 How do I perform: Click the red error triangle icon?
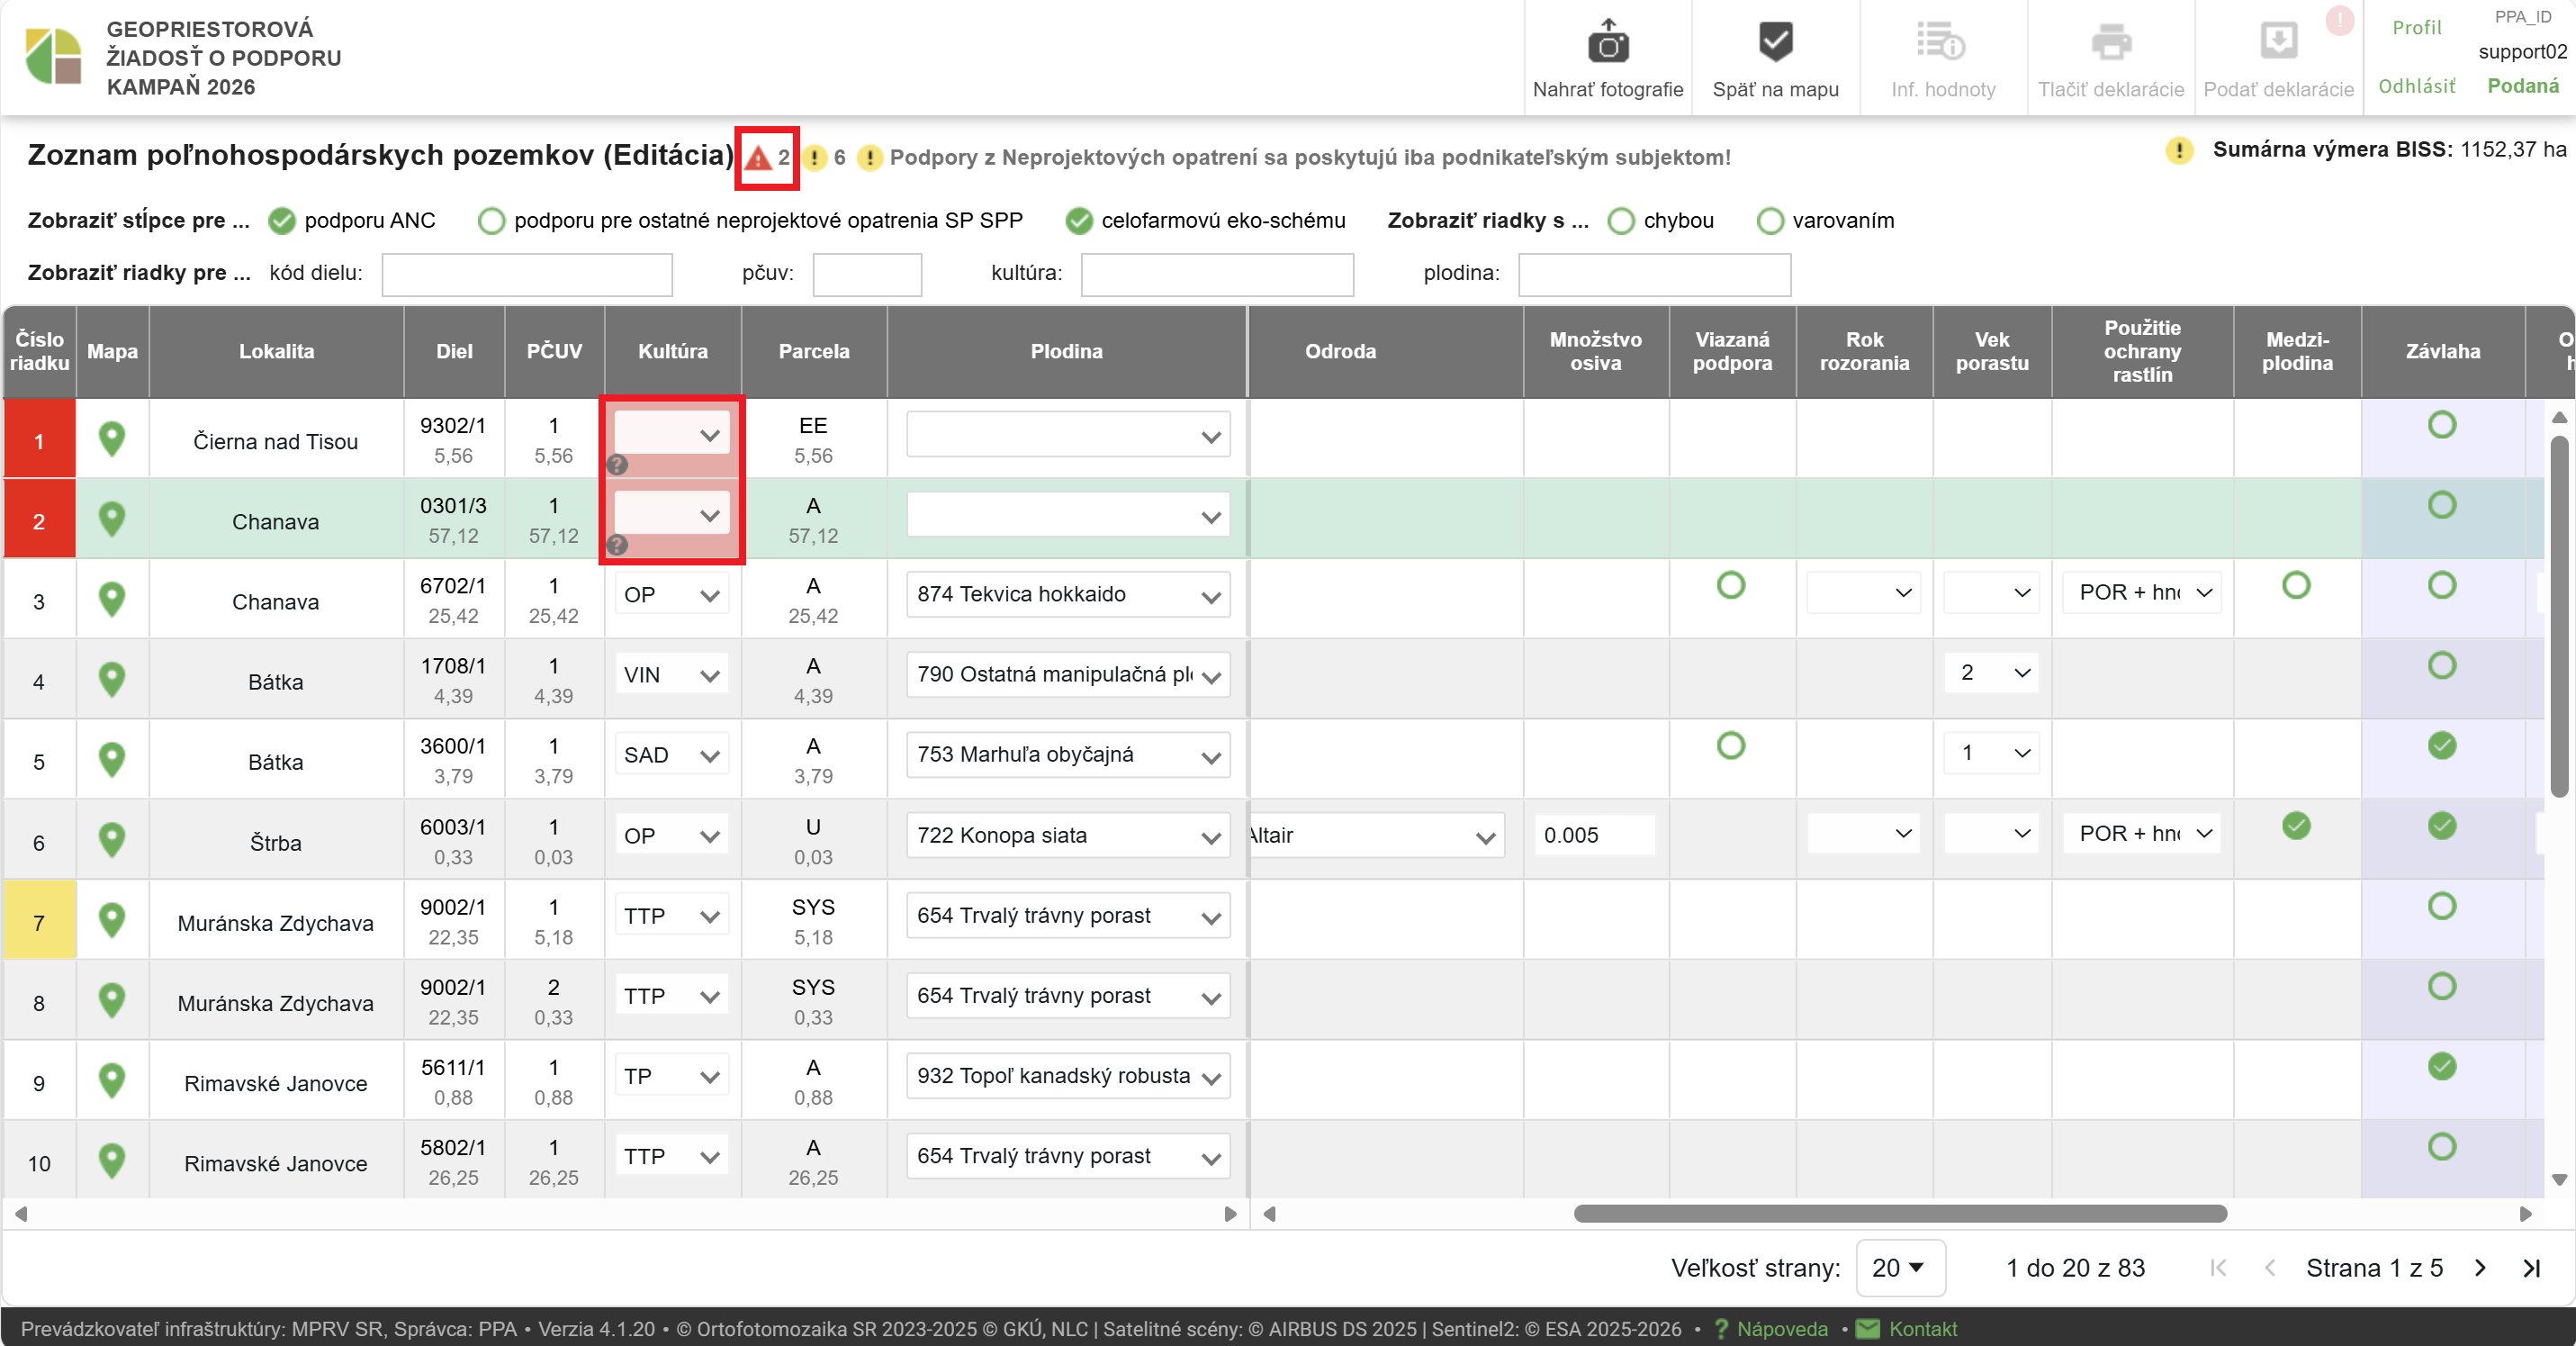point(759,158)
